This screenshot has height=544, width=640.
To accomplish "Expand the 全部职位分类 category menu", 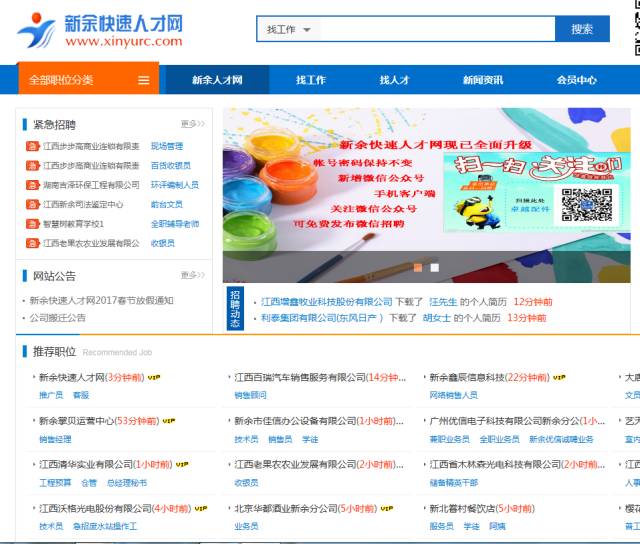I will 88,79.
